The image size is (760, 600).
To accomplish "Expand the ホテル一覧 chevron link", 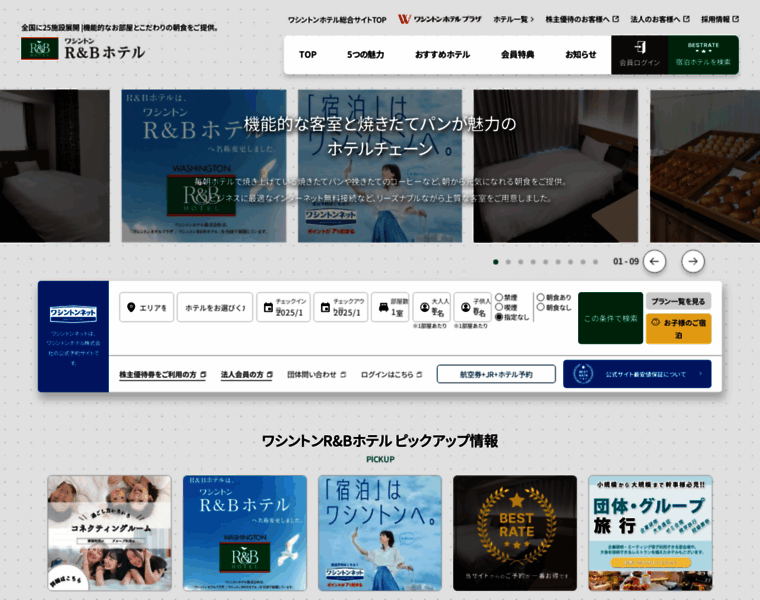I will point(514,19).
